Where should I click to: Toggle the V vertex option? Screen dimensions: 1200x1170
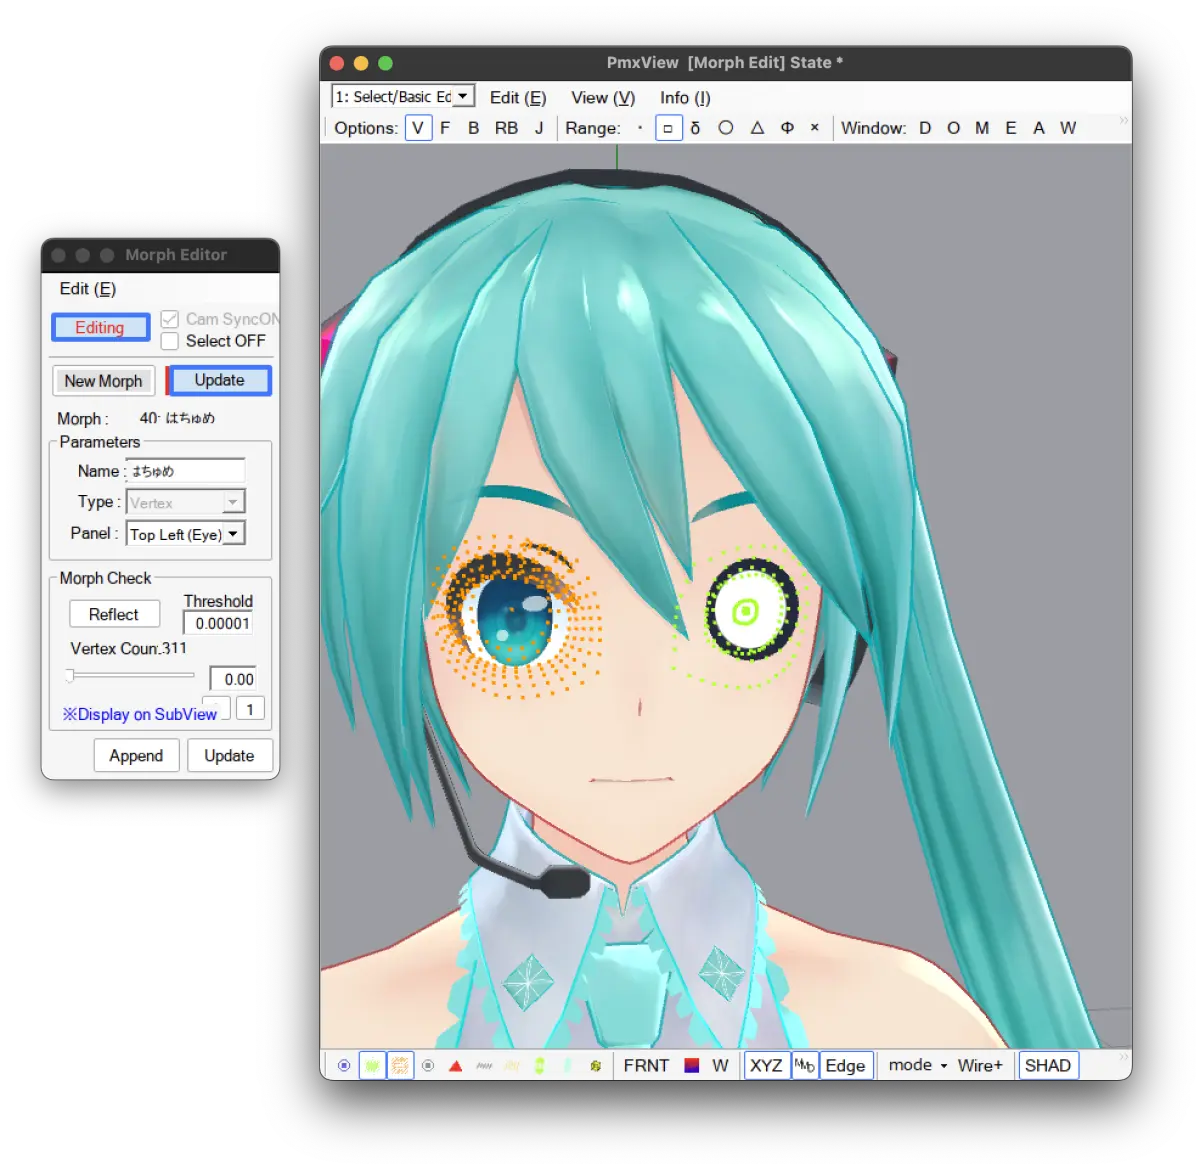pyautogui.click(x=418, y=128)
